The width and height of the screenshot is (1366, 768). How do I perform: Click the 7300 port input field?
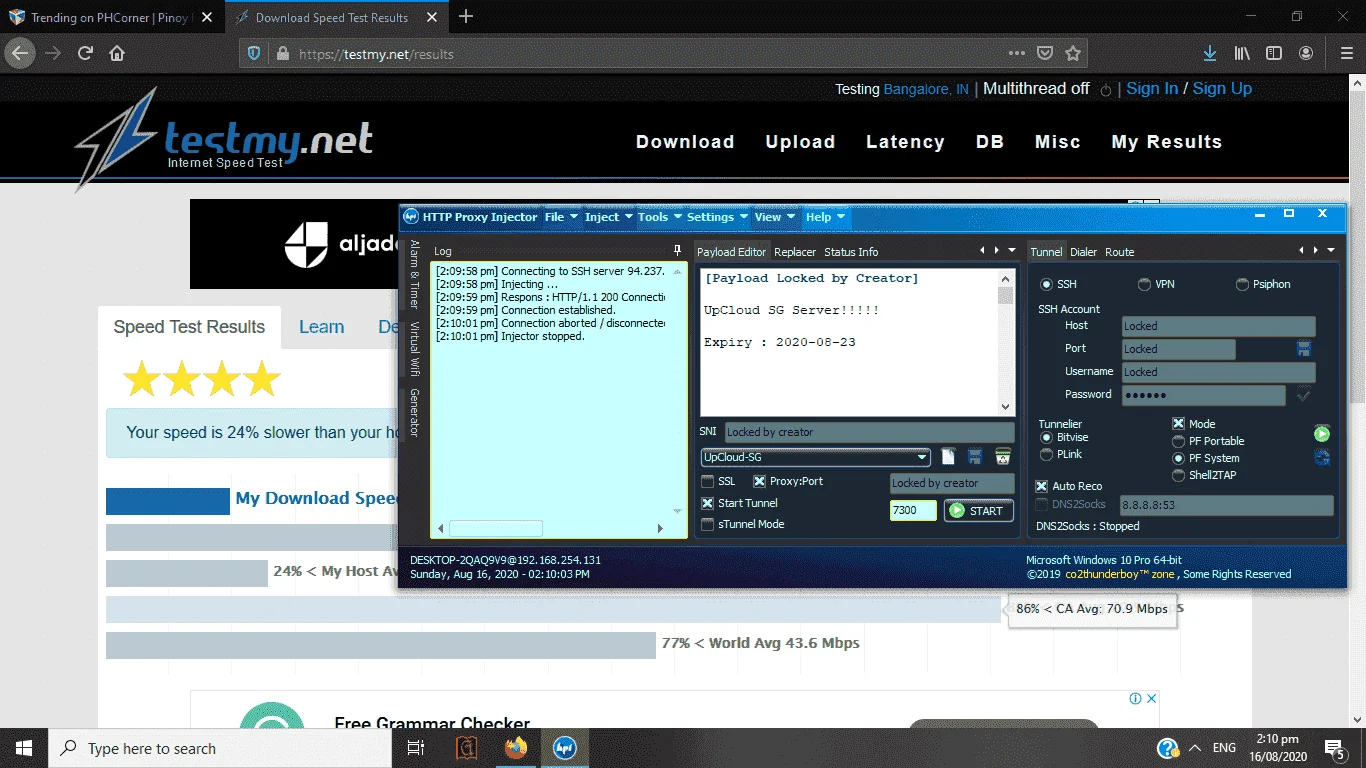tap(913, 510)
